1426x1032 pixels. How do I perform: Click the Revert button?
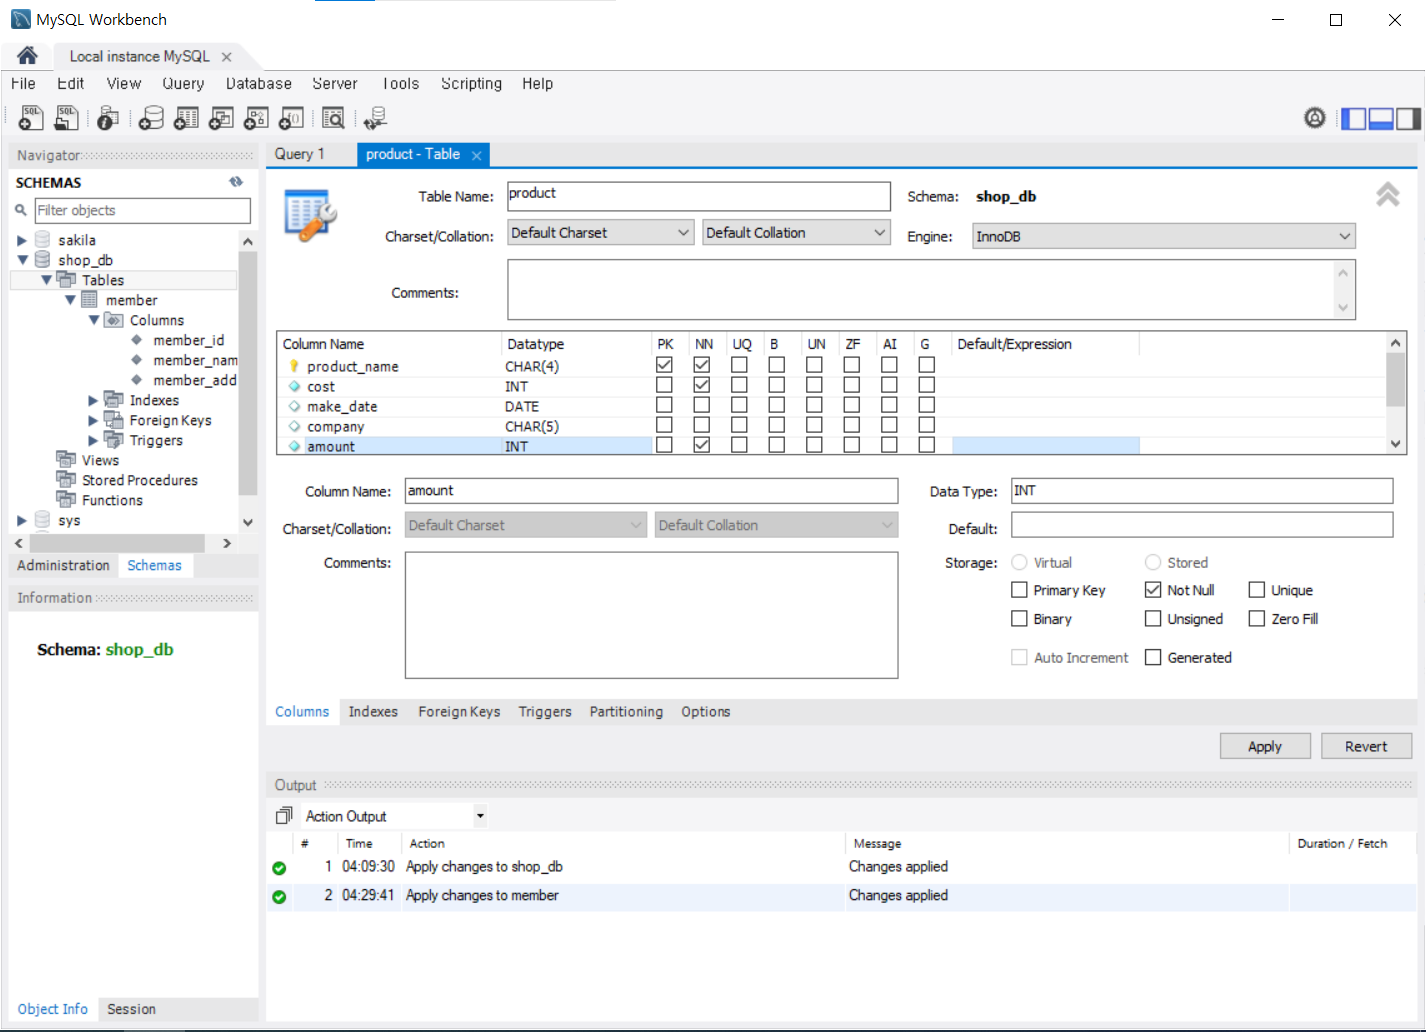(1366, 746)
